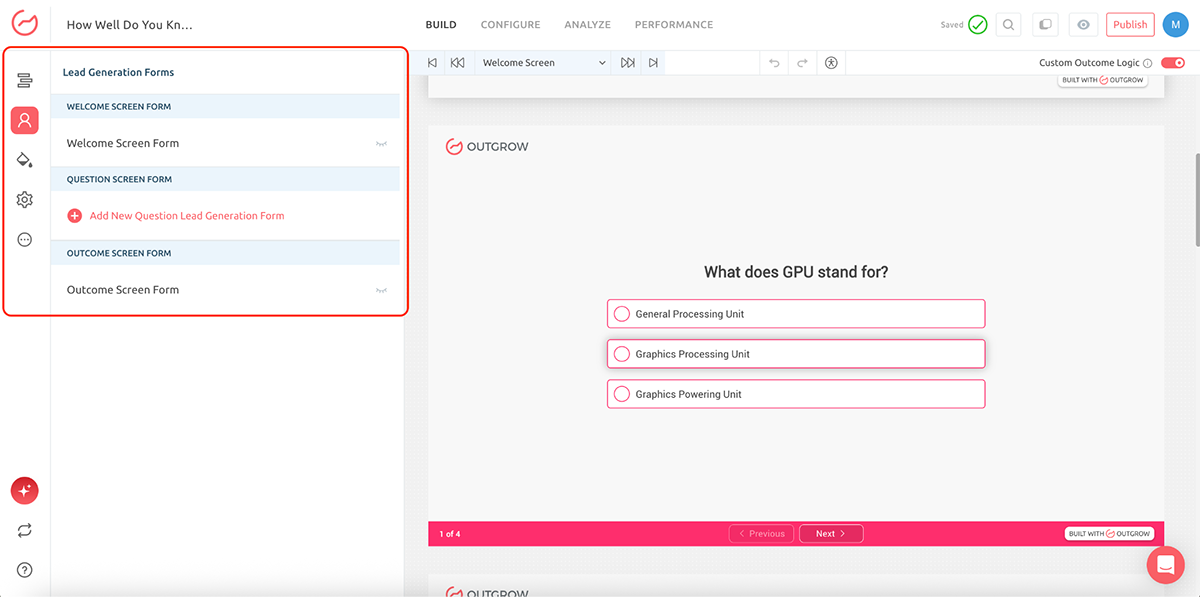
Task: Select the content layout icon in the sidebar
Action: (24, 82)
